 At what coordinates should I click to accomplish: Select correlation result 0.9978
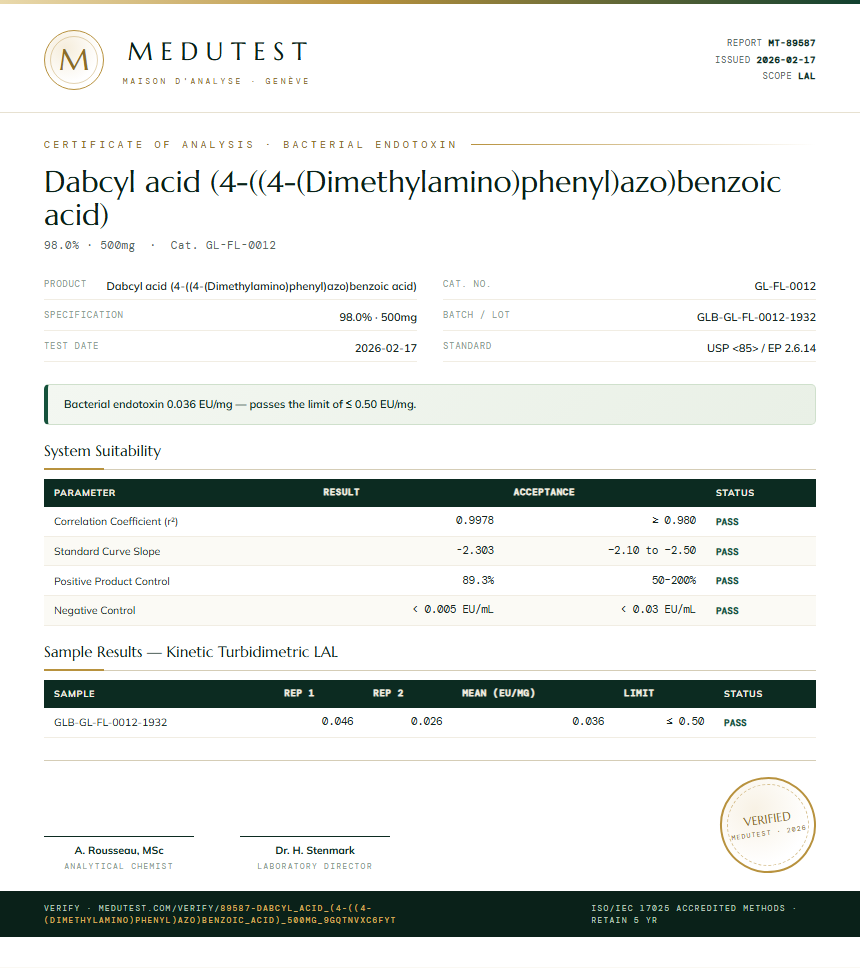(x=475, y=520)
